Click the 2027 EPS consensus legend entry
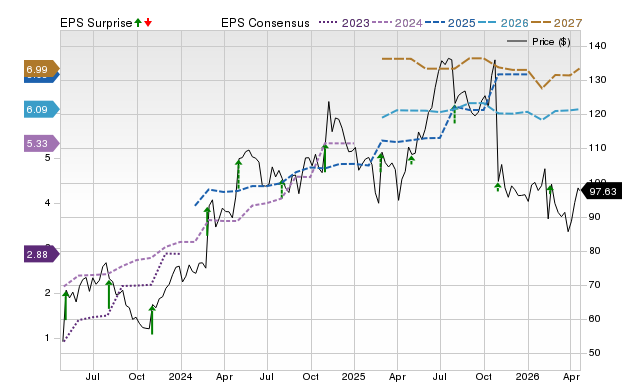The width and height of the screenshot is (640, 382). click(556, 23)
